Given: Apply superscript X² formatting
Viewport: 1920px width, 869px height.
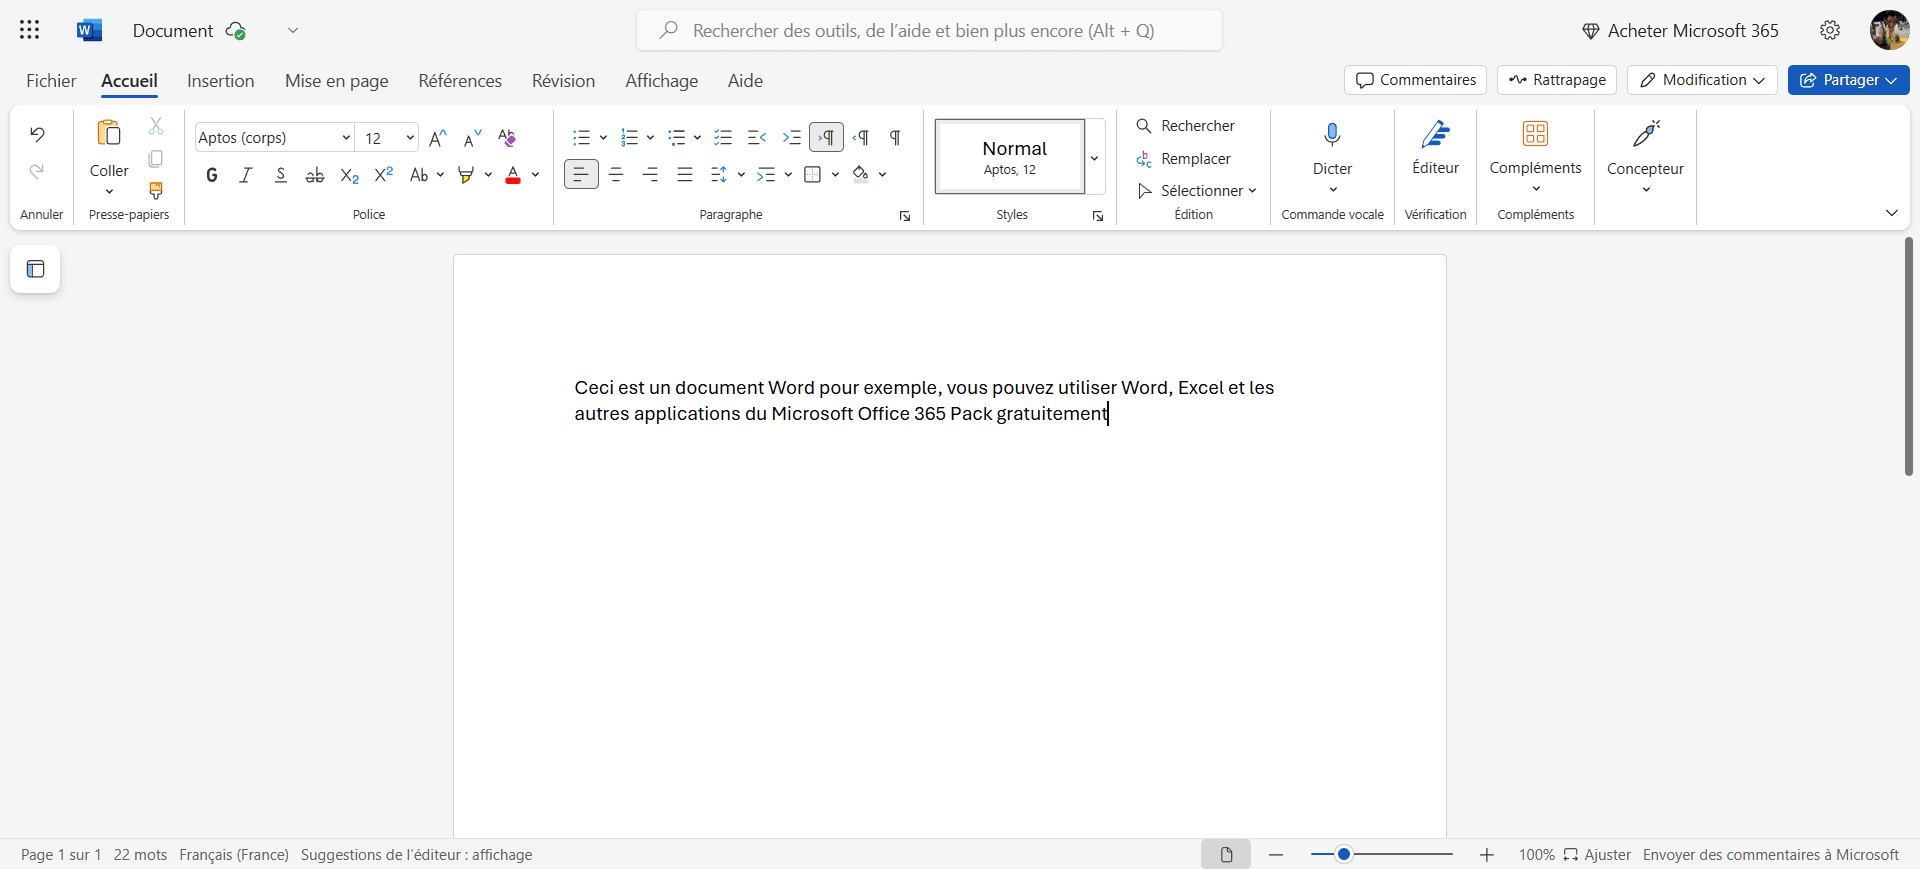Looking at the screenshot, I should click(x=384, y=175).
